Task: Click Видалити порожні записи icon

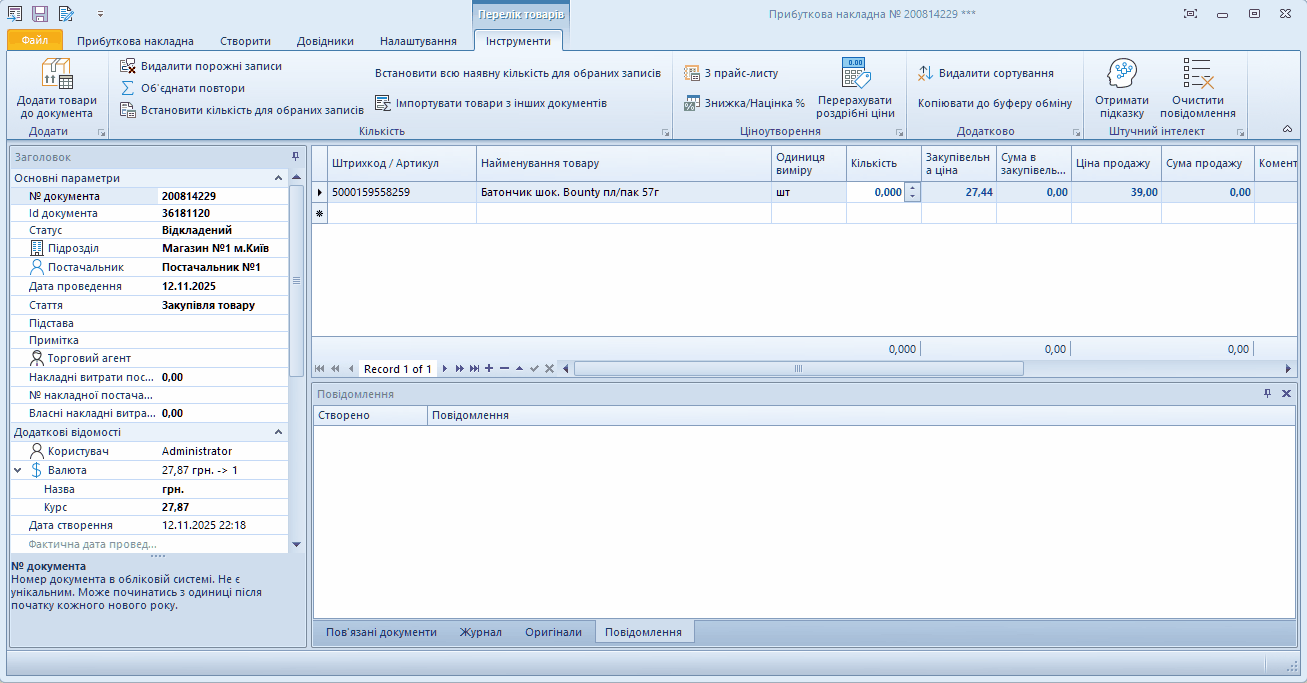Action: click(x=128, y=66)
